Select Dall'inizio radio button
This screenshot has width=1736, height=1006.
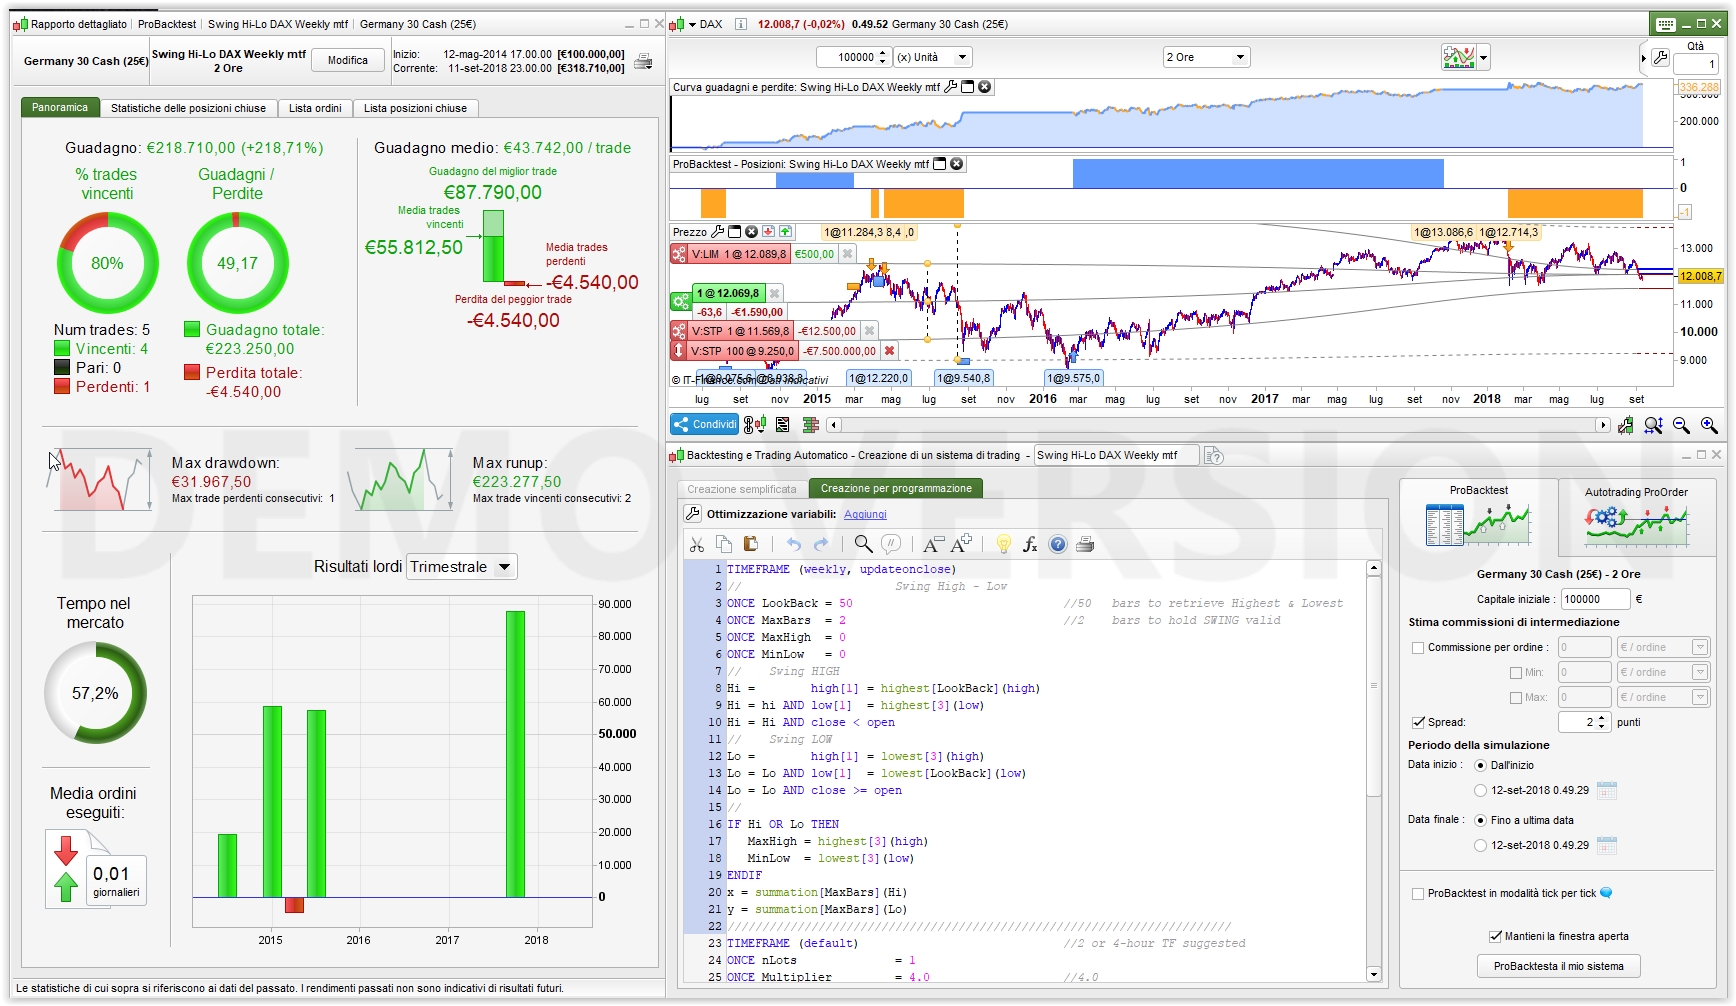pyautogui.click(x=1481, y=766)
